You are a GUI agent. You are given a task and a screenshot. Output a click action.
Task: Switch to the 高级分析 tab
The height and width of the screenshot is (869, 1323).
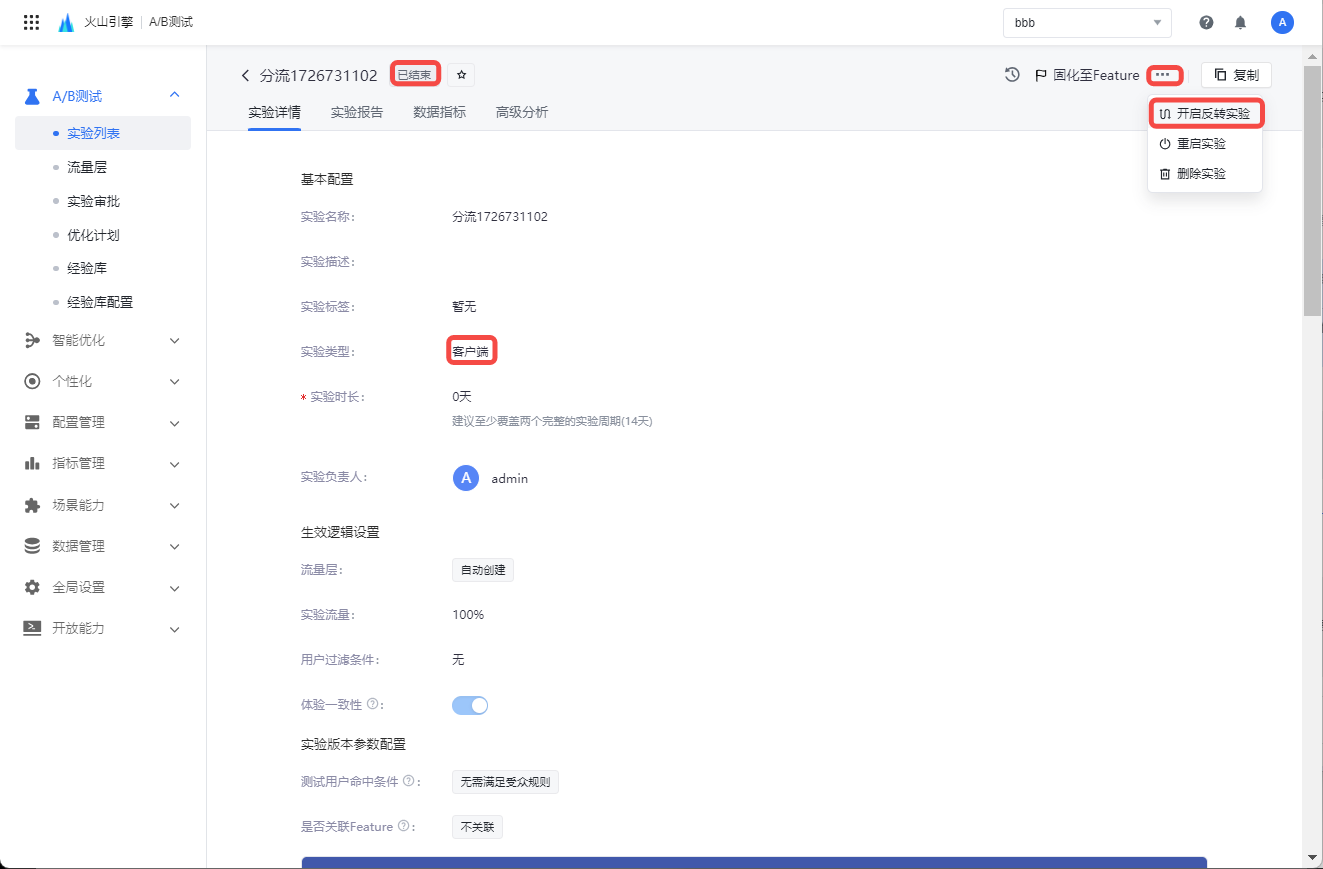point(522,113)
